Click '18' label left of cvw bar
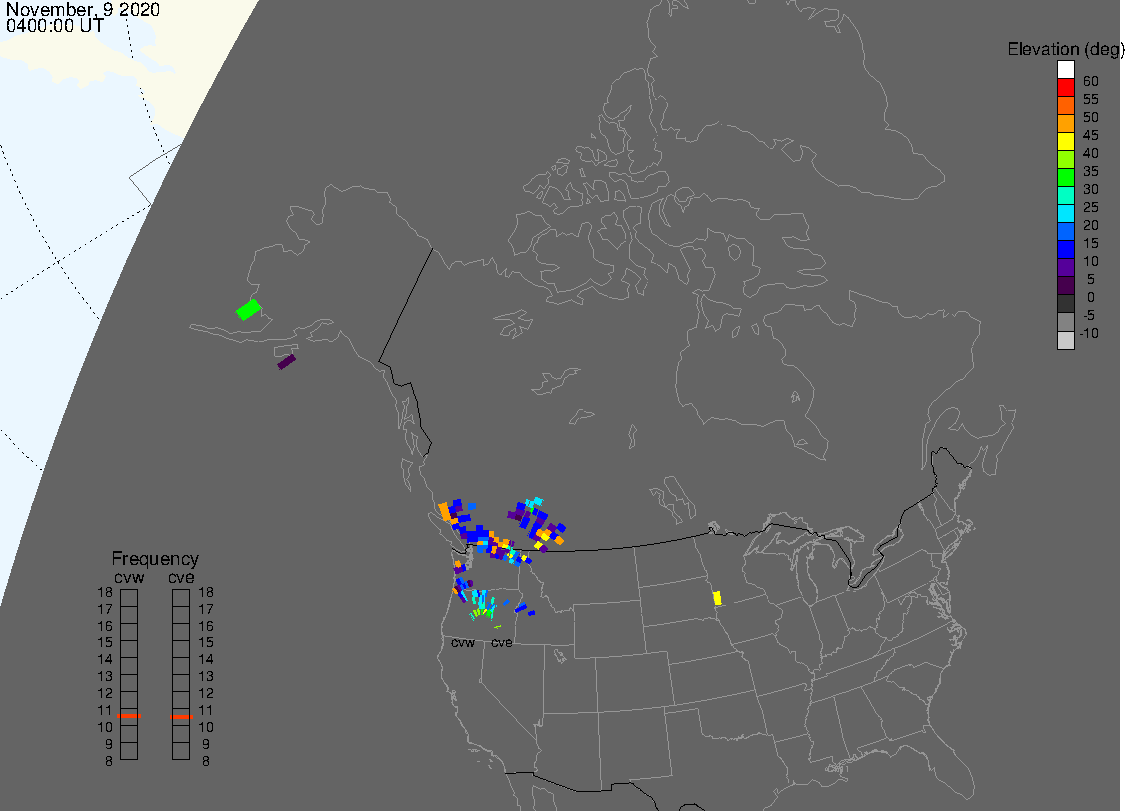This screenshot has width=1125, height=811. click(105, 593)
